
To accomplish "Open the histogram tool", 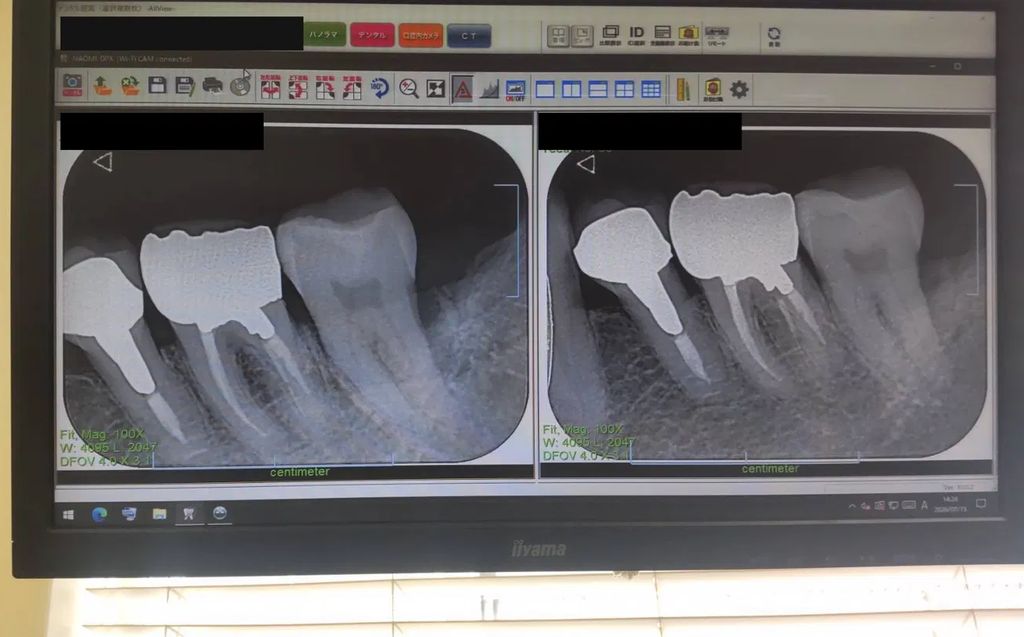I will pyautogui.click(x=489, y=90).
